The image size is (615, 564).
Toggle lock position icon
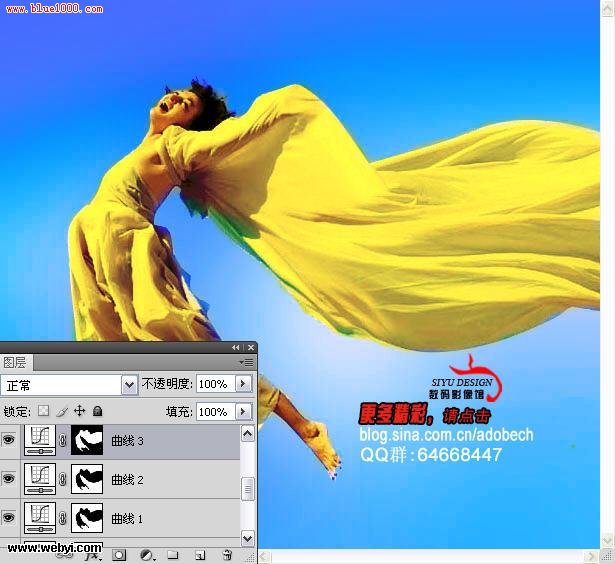(x=80, y=411)
